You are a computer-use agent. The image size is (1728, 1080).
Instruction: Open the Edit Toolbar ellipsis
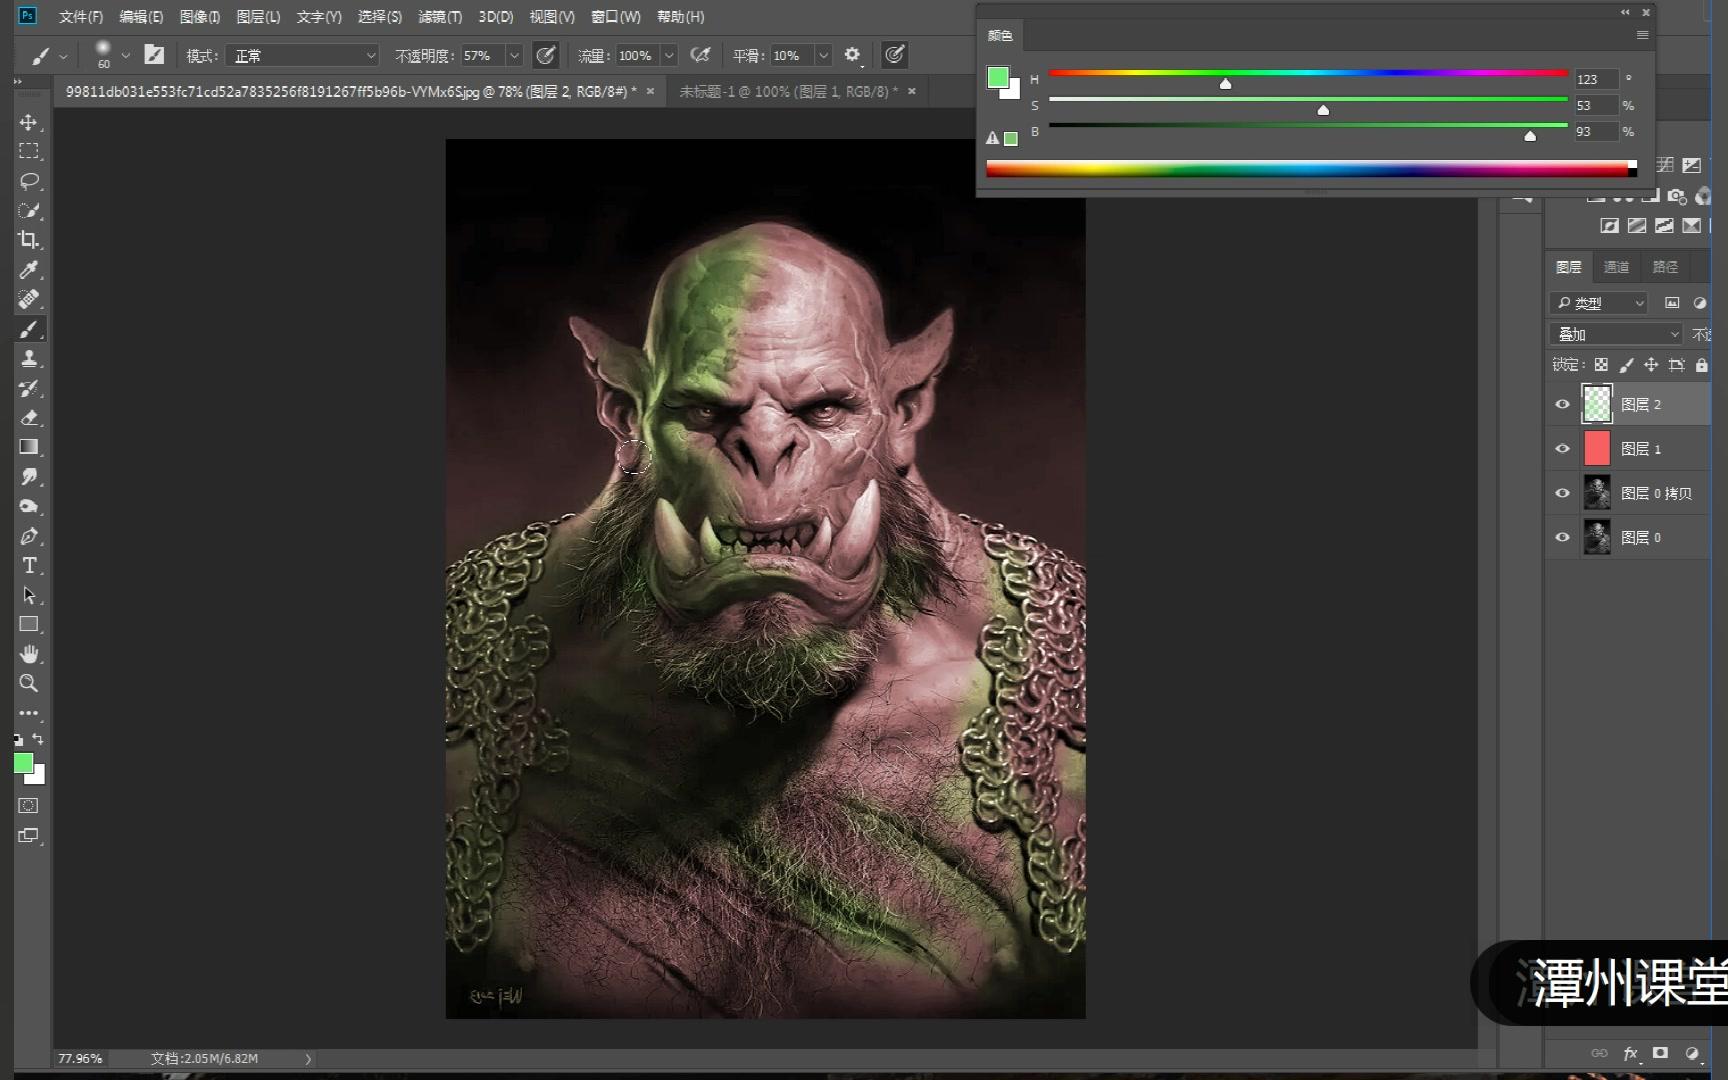(x=28, y=713)
